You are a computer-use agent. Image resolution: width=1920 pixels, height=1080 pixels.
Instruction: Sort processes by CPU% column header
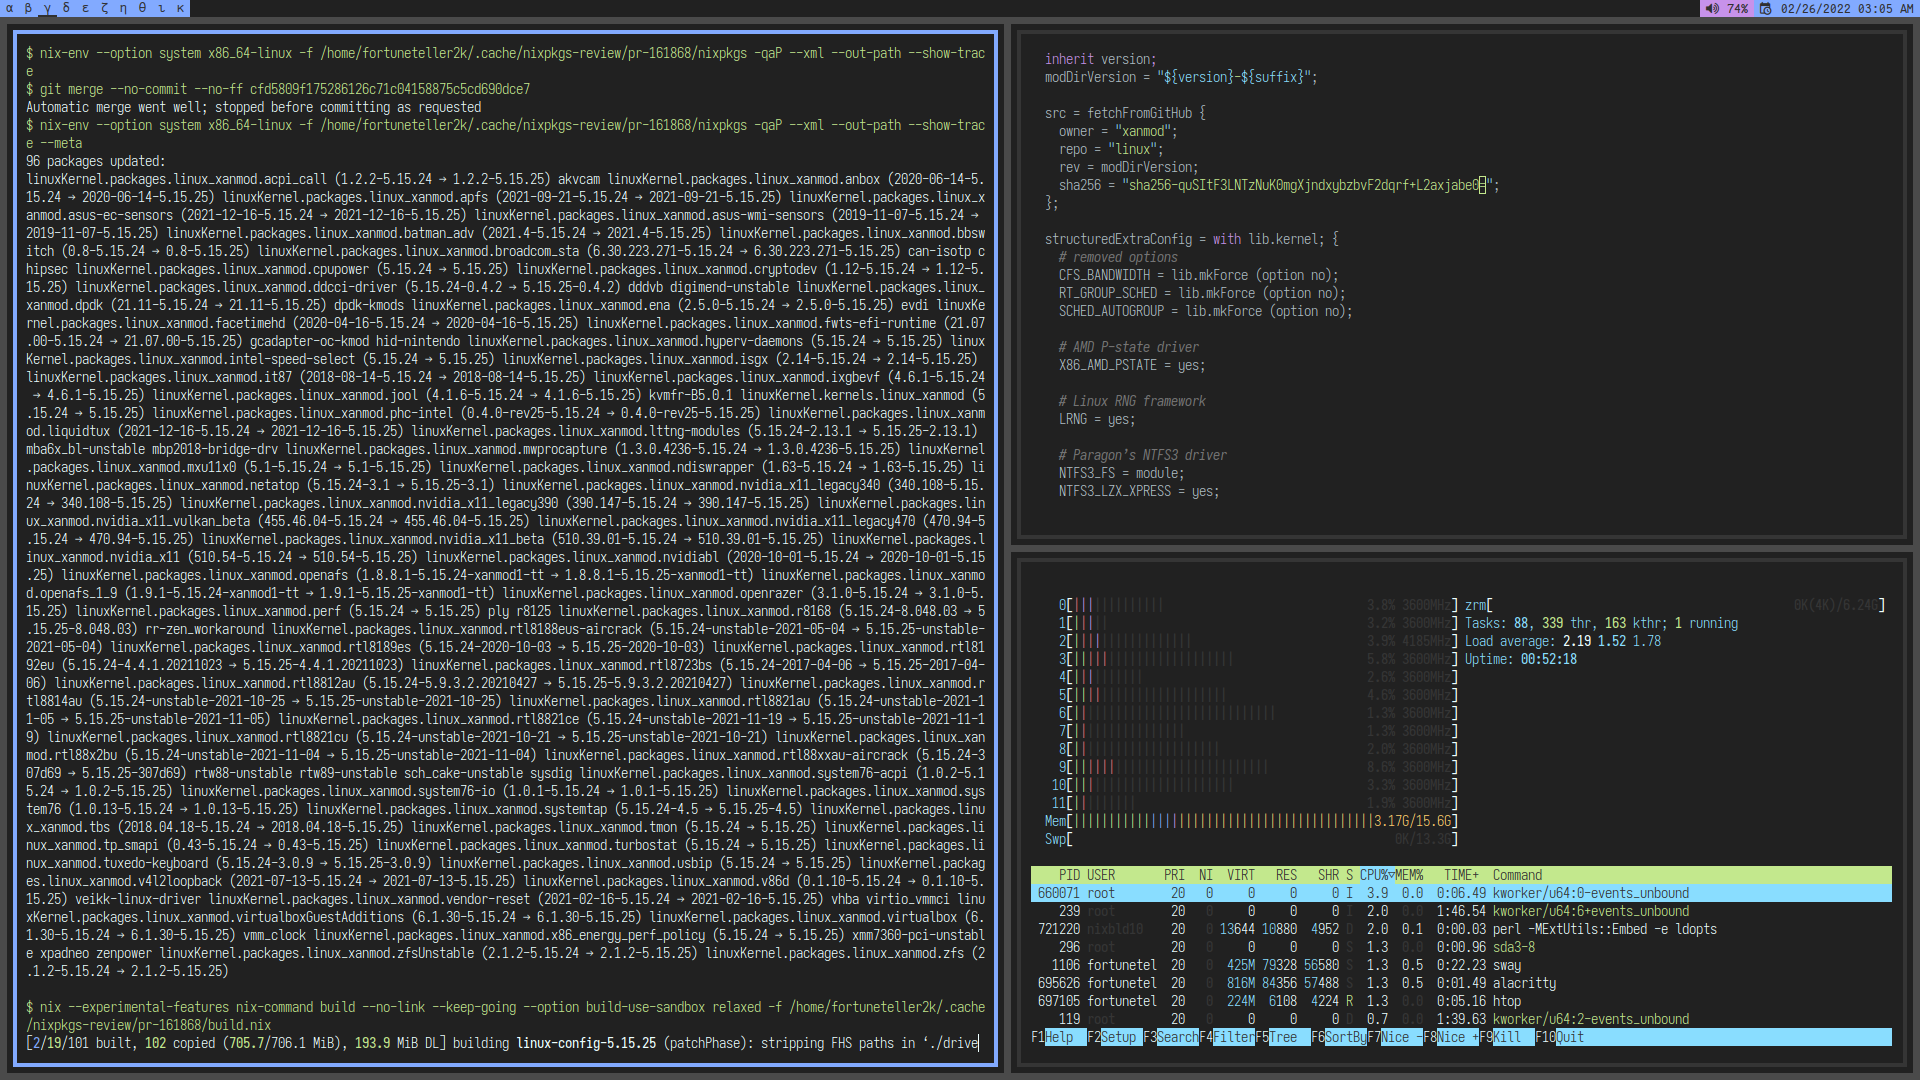point(1376,875)
